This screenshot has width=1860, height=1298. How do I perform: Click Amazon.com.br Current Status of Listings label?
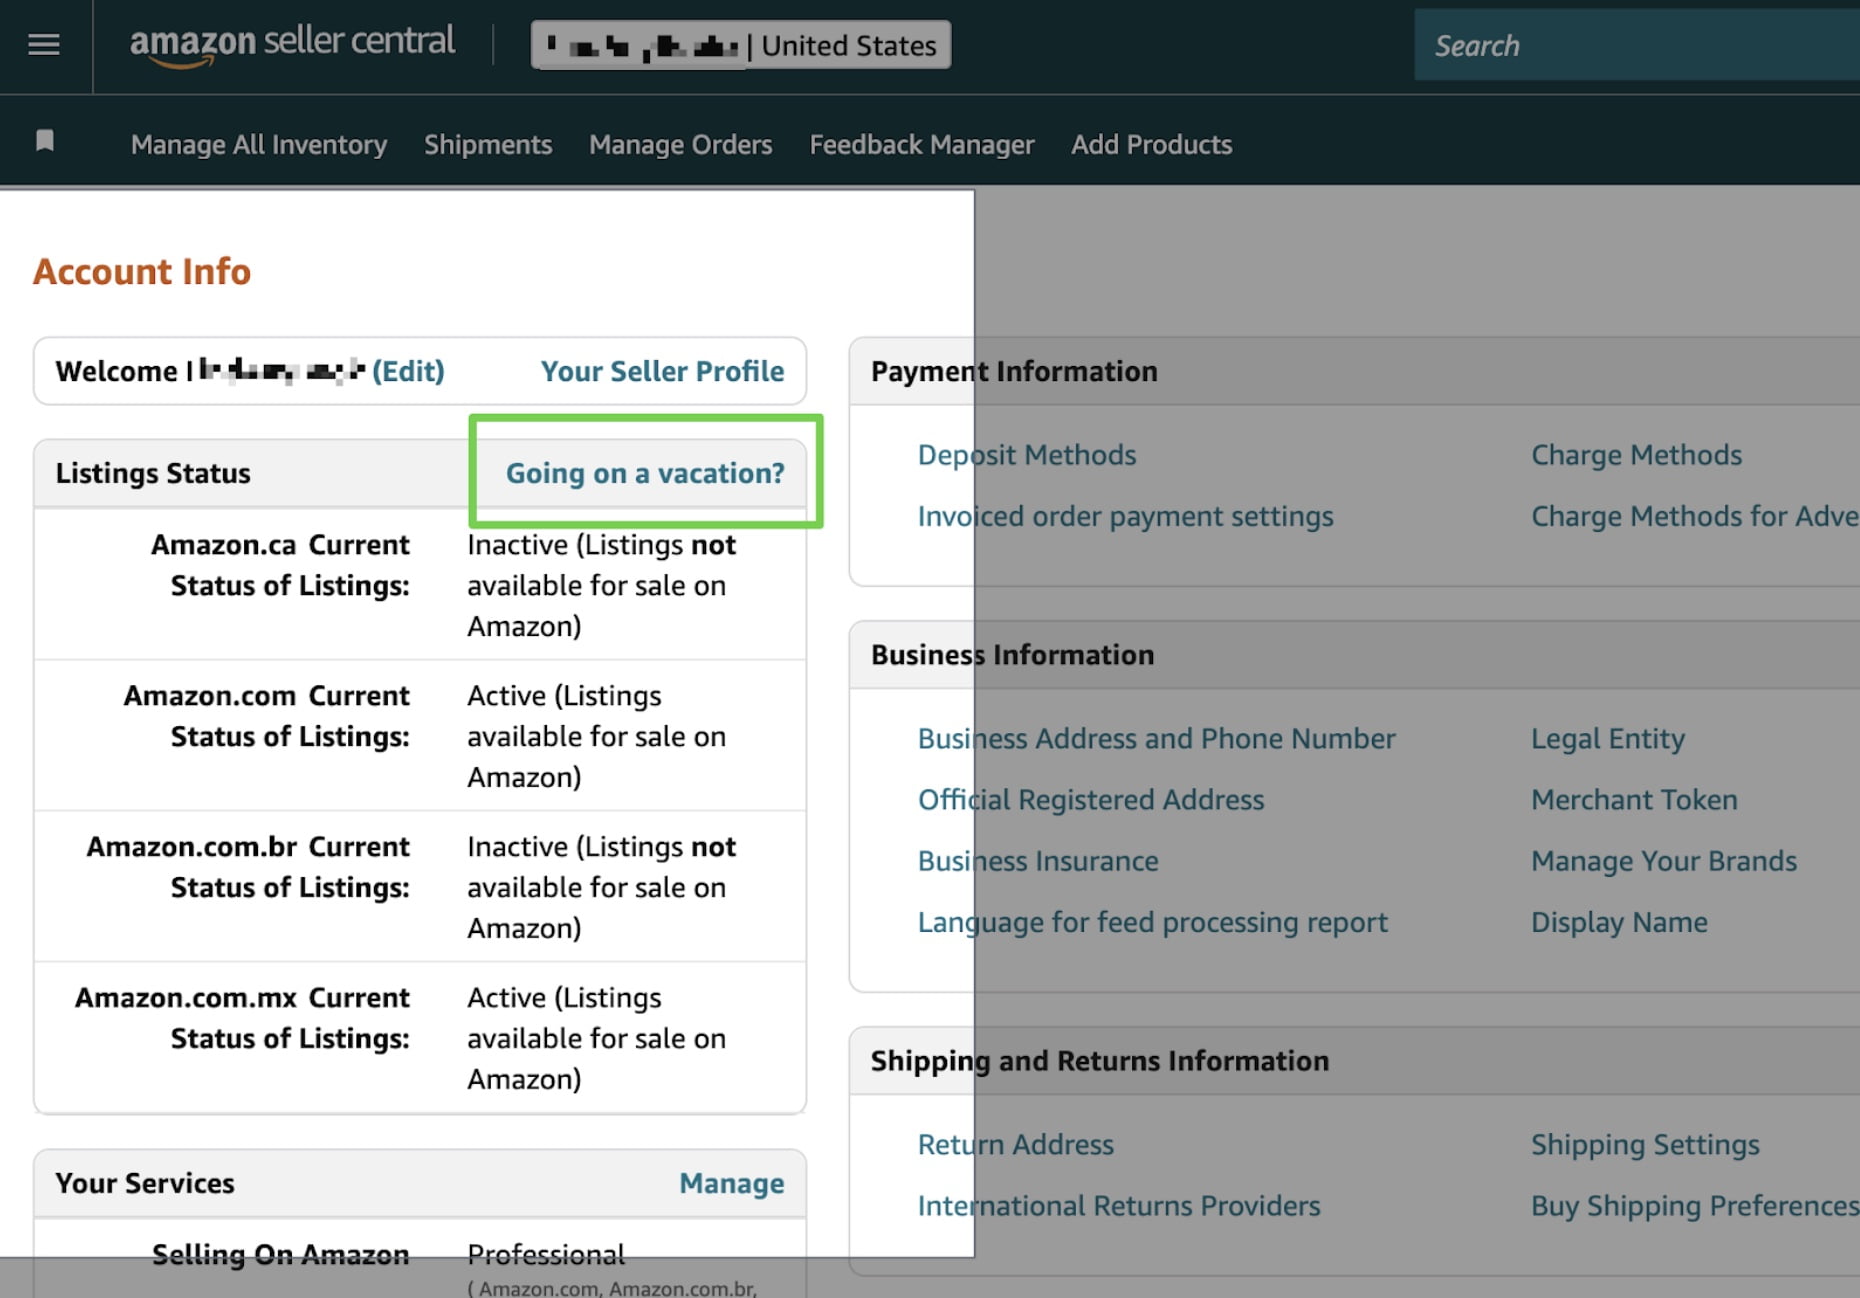point(248,867)
